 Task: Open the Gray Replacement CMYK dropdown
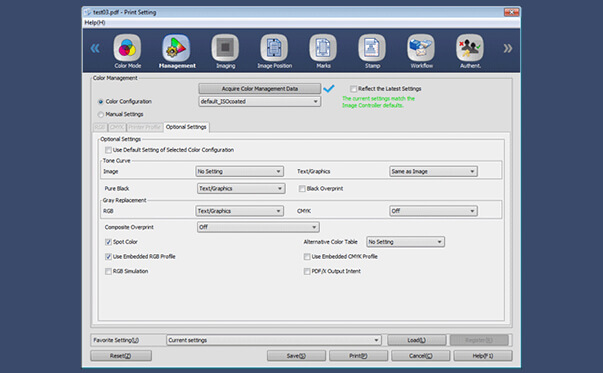(433, 211)
